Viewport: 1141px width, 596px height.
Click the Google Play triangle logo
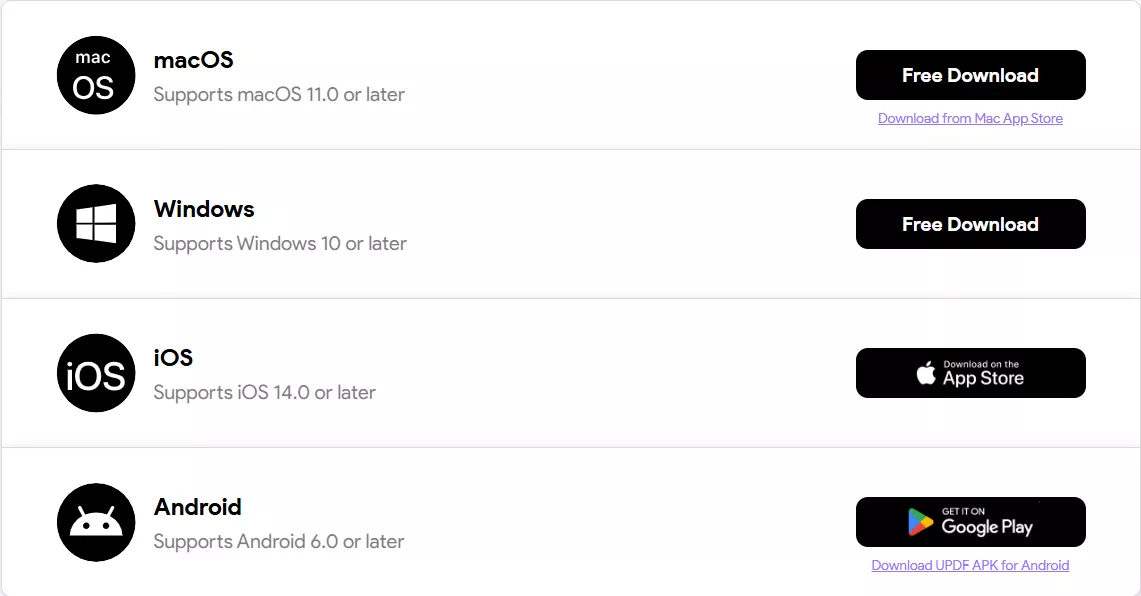(920, 522)
